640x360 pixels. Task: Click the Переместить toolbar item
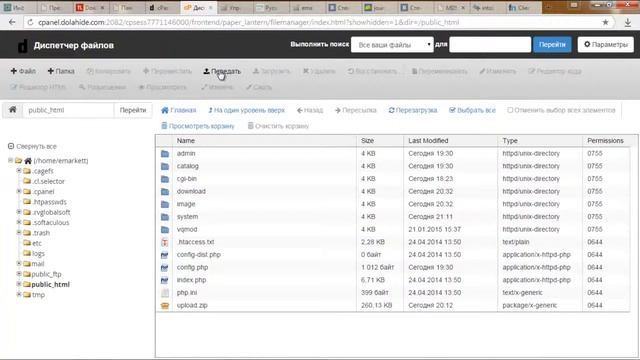(x=167, y=71)
